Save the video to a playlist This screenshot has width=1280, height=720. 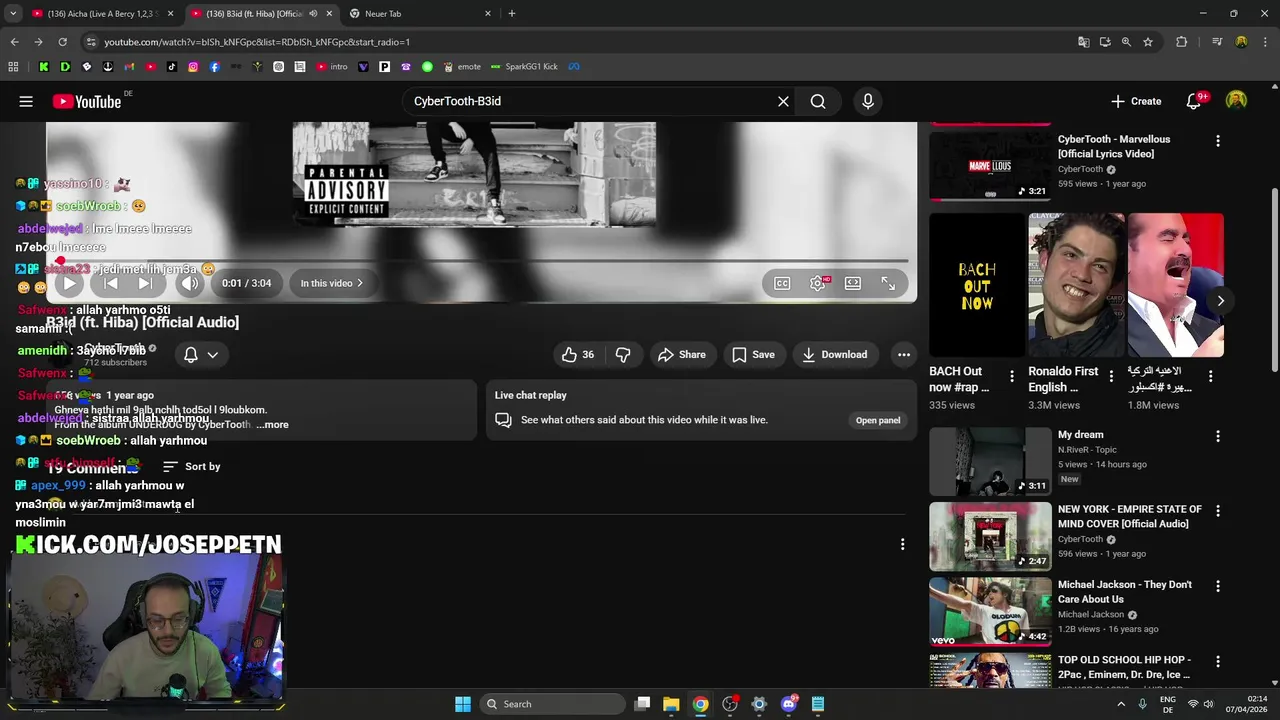tap(753, 354)
